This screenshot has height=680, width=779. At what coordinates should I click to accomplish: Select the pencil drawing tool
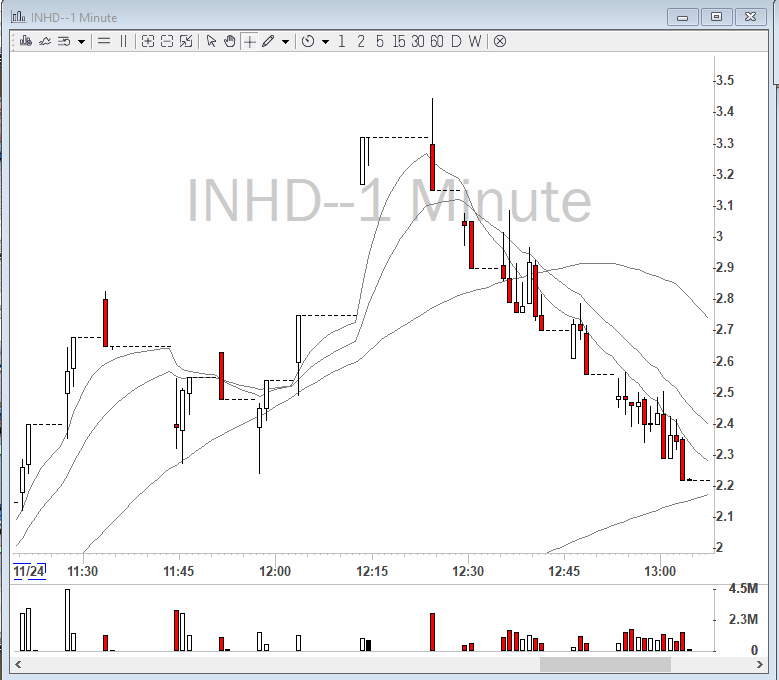tap(268, 41)
